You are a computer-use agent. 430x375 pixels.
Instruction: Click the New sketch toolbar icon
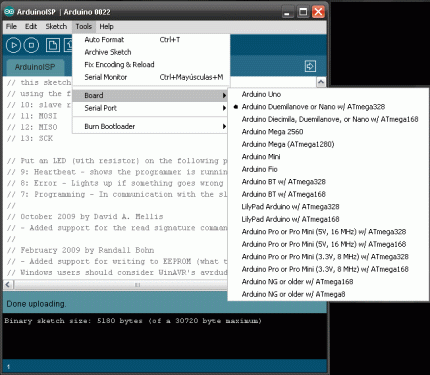[53, 45]
